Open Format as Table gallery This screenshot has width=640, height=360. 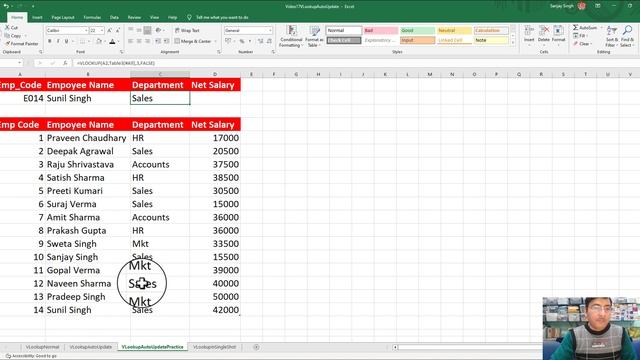314,37
